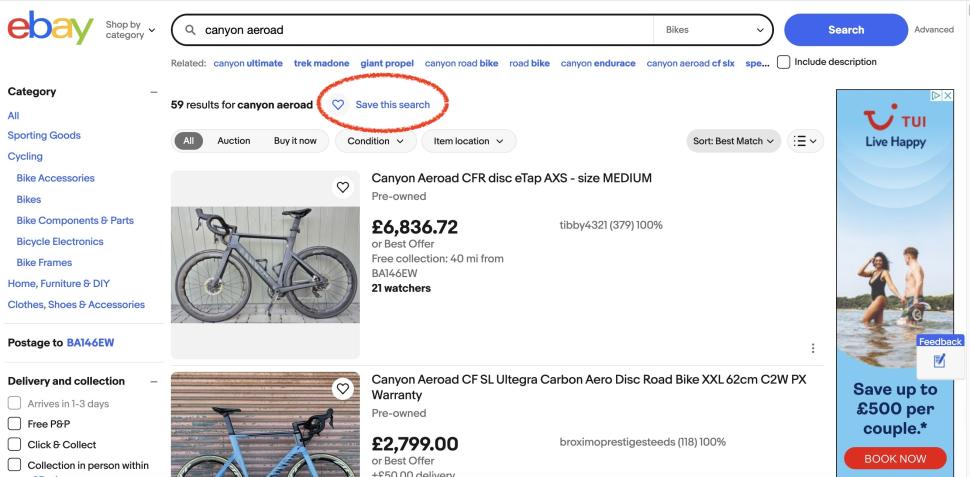This screenshot has width=970, height=477.
Task: Click seller tibby4321 (379) 100%
Action: [x=611, y=225]
